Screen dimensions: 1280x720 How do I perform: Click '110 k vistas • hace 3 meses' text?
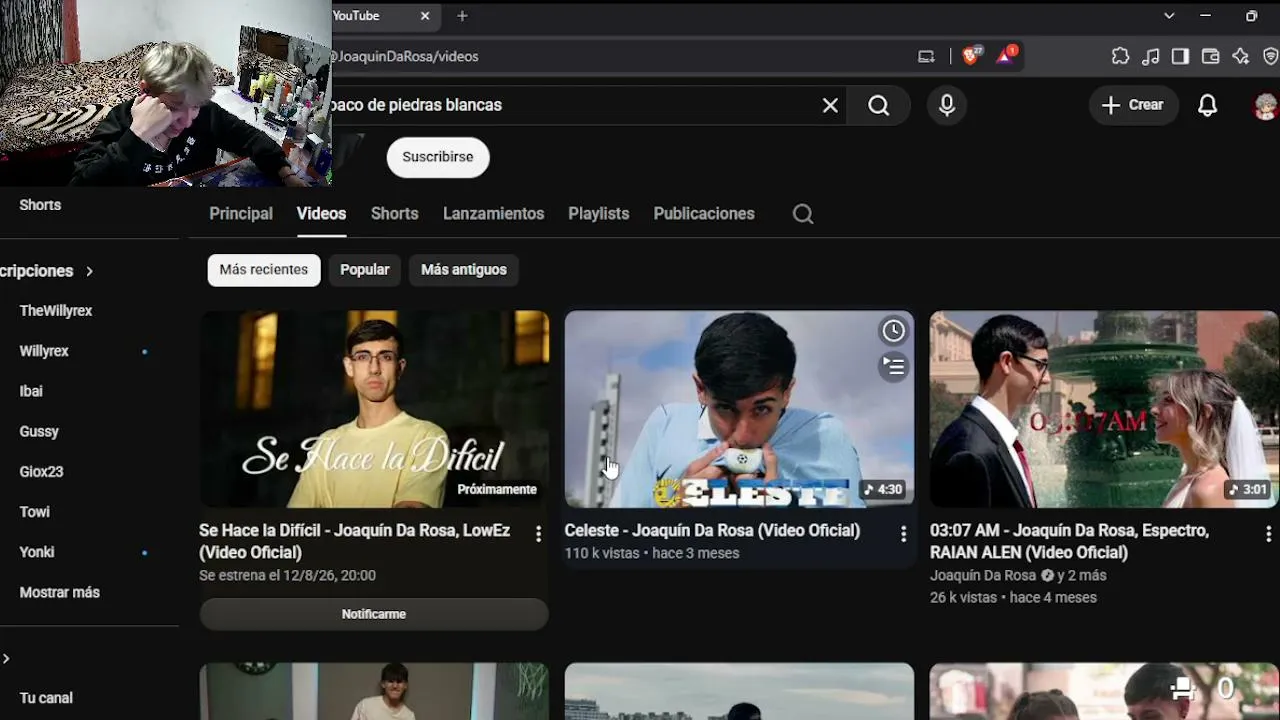click(x=652, y=553)
